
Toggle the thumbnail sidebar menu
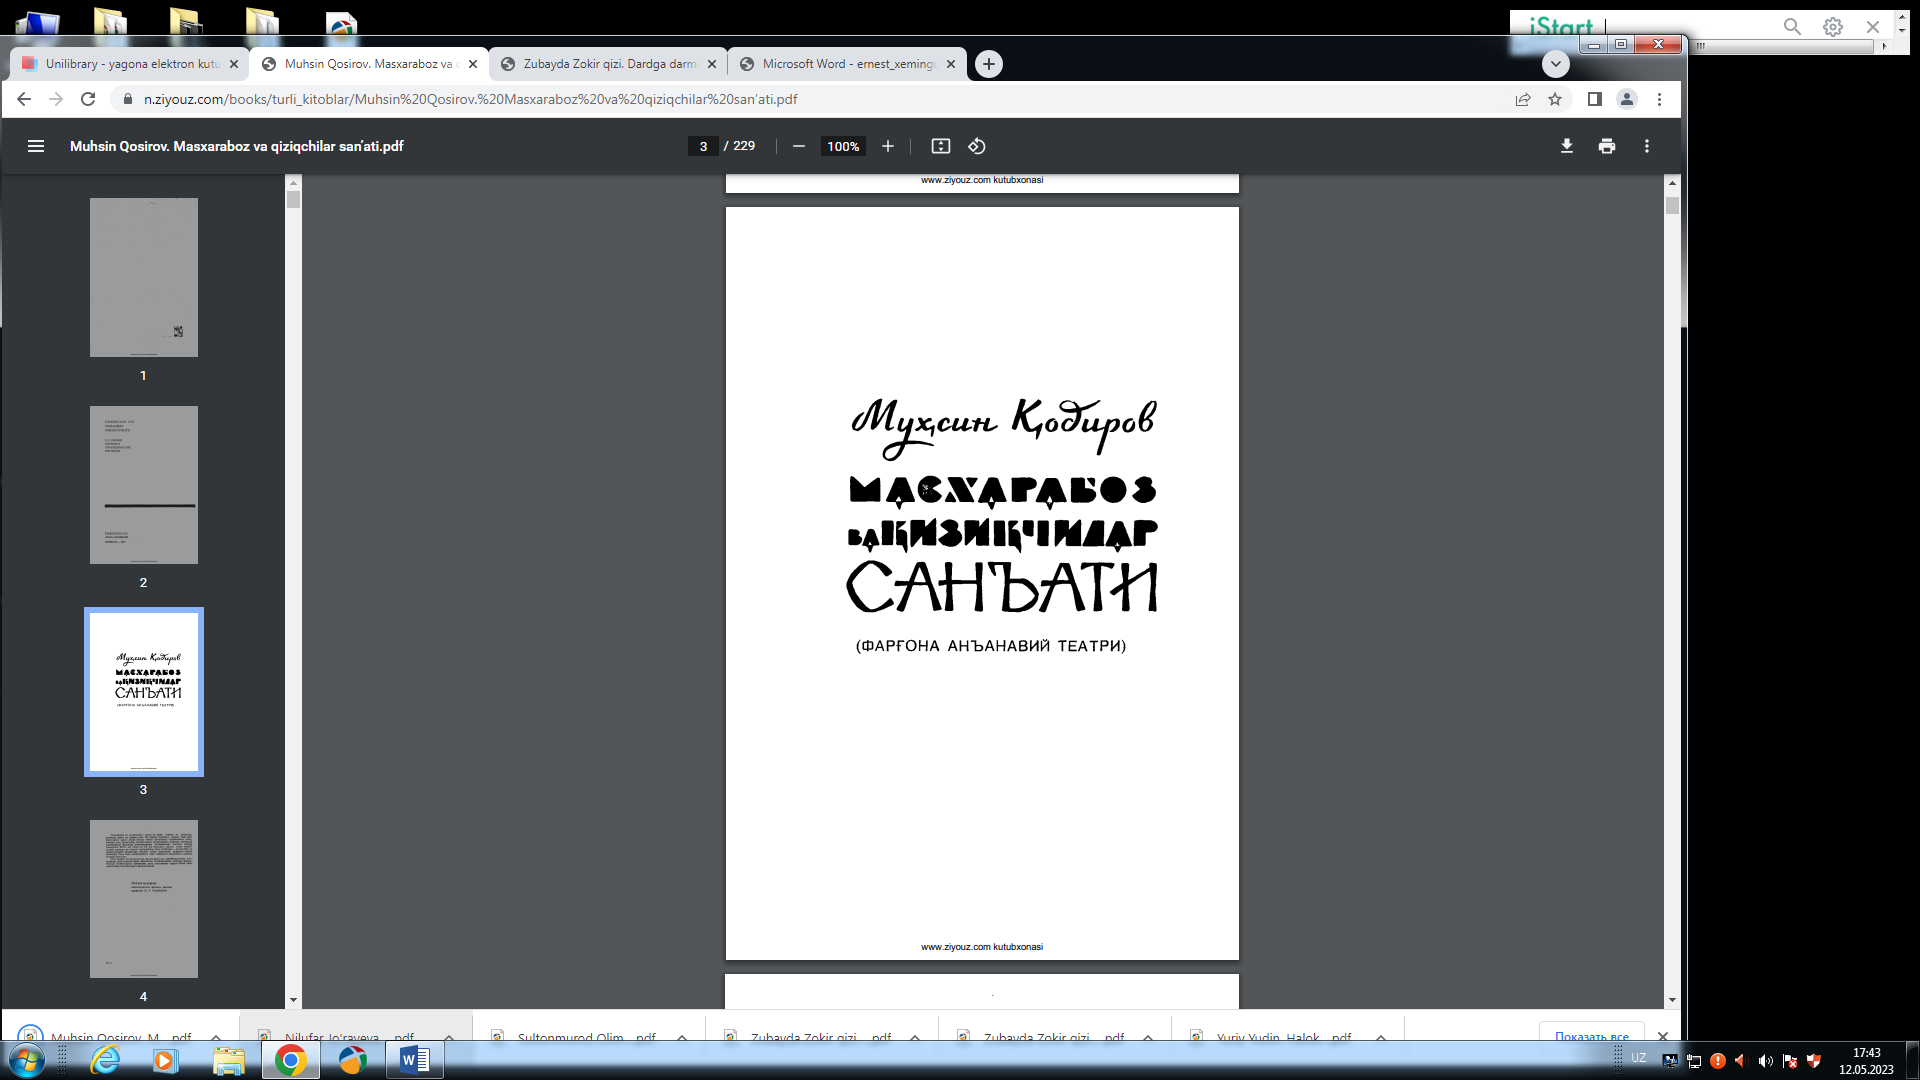tap(36, 146)
